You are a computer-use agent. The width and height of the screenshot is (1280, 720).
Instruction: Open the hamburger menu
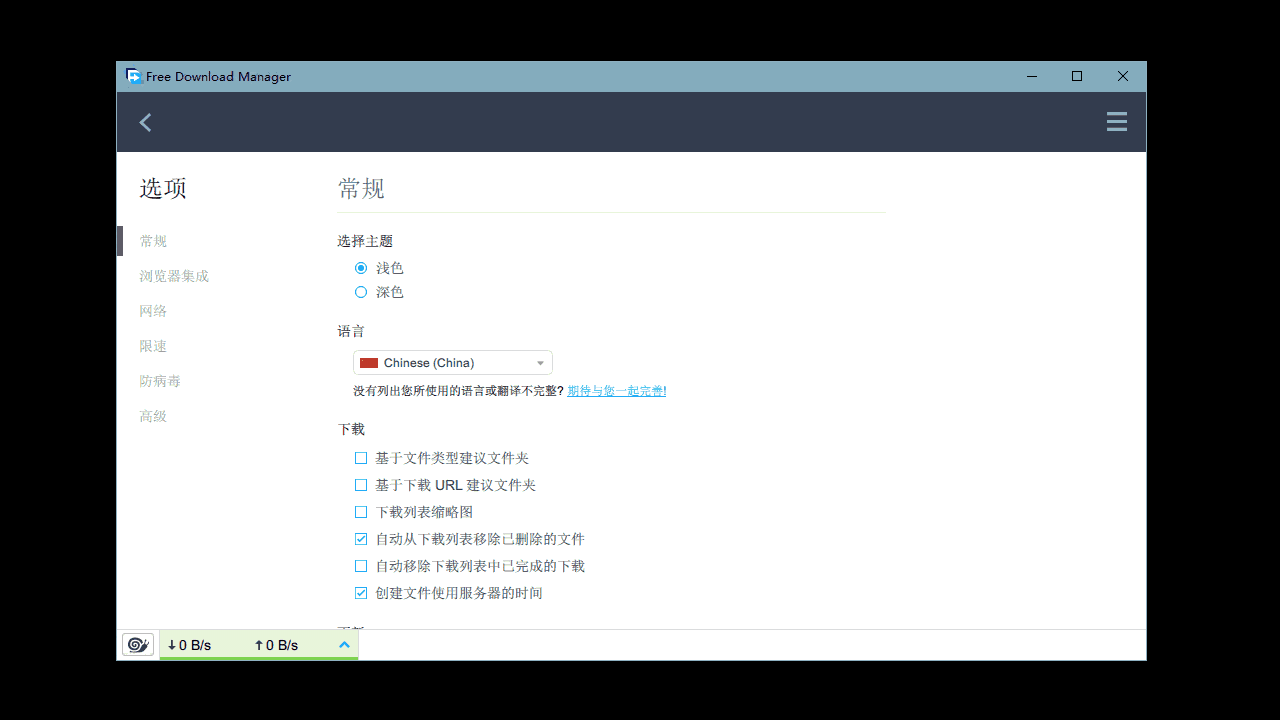coord(1116,121)
